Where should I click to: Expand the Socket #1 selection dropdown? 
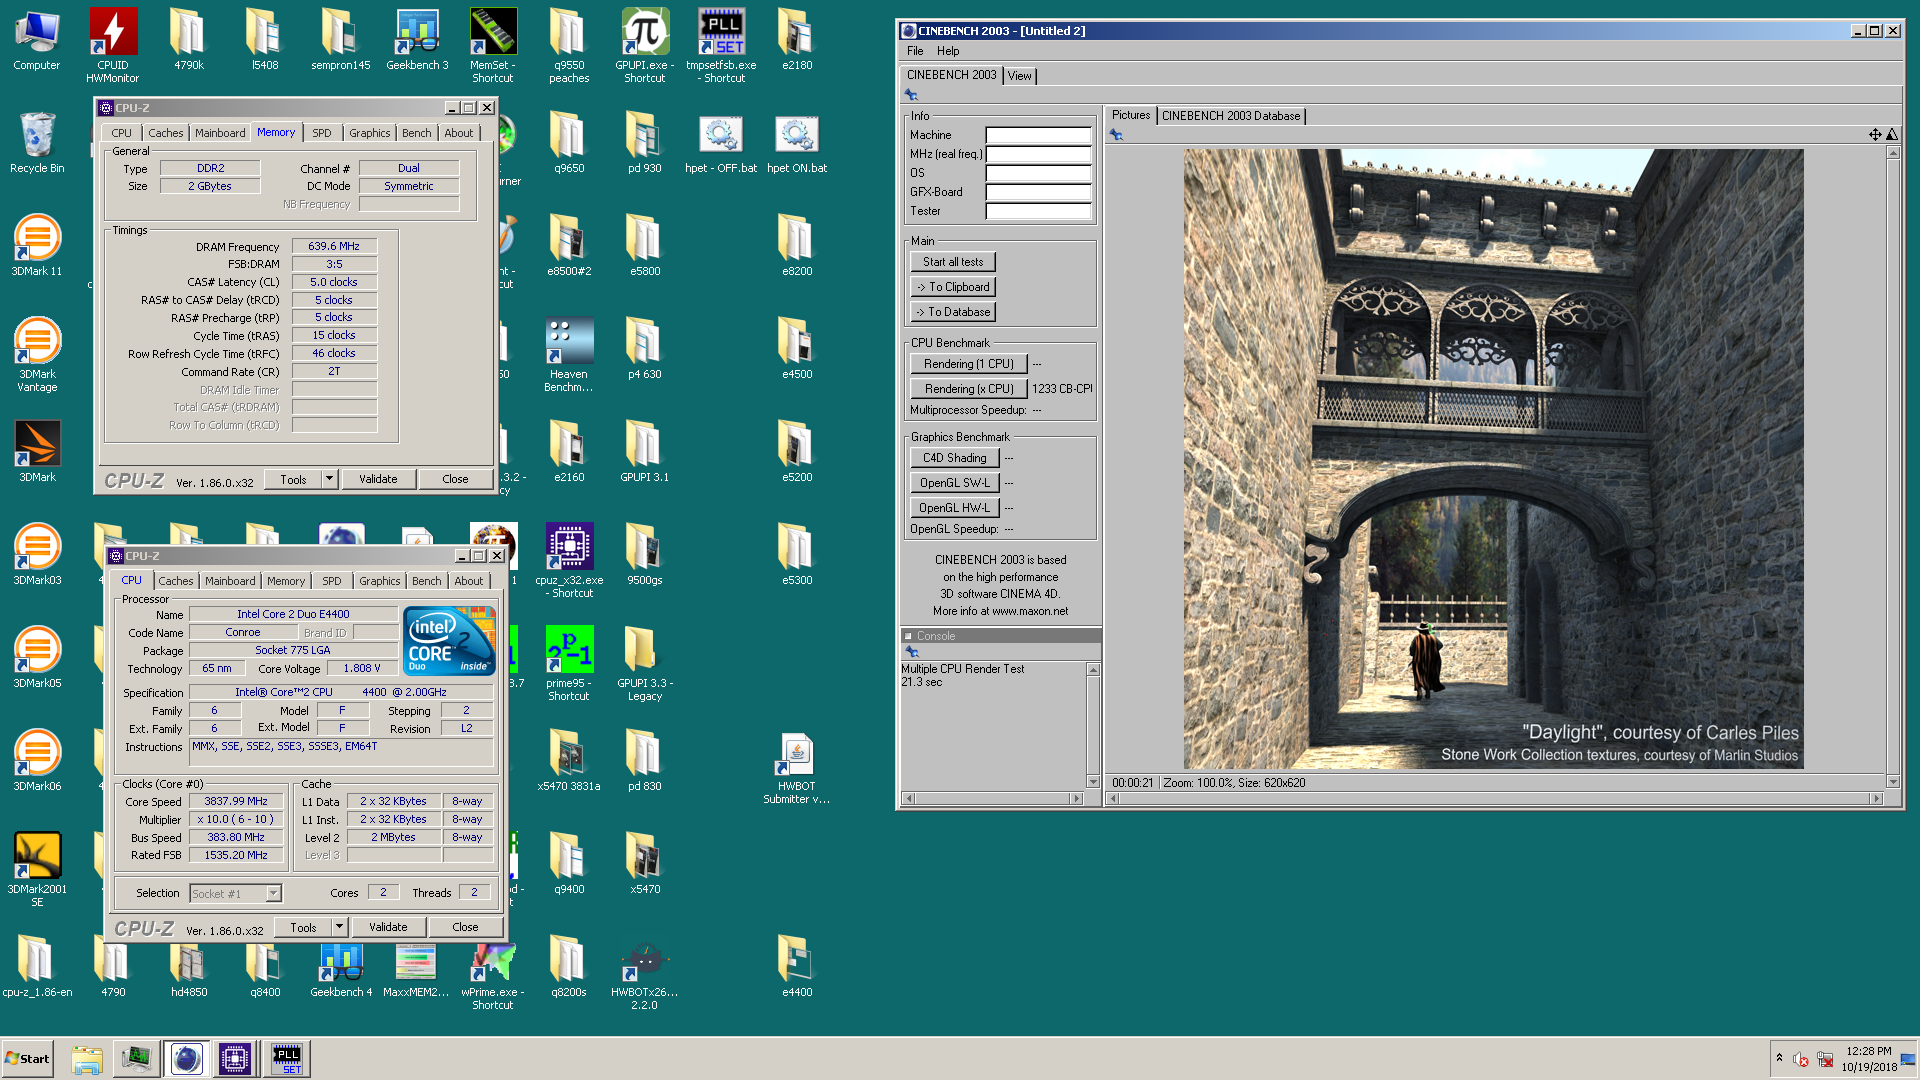click(273, 893)
